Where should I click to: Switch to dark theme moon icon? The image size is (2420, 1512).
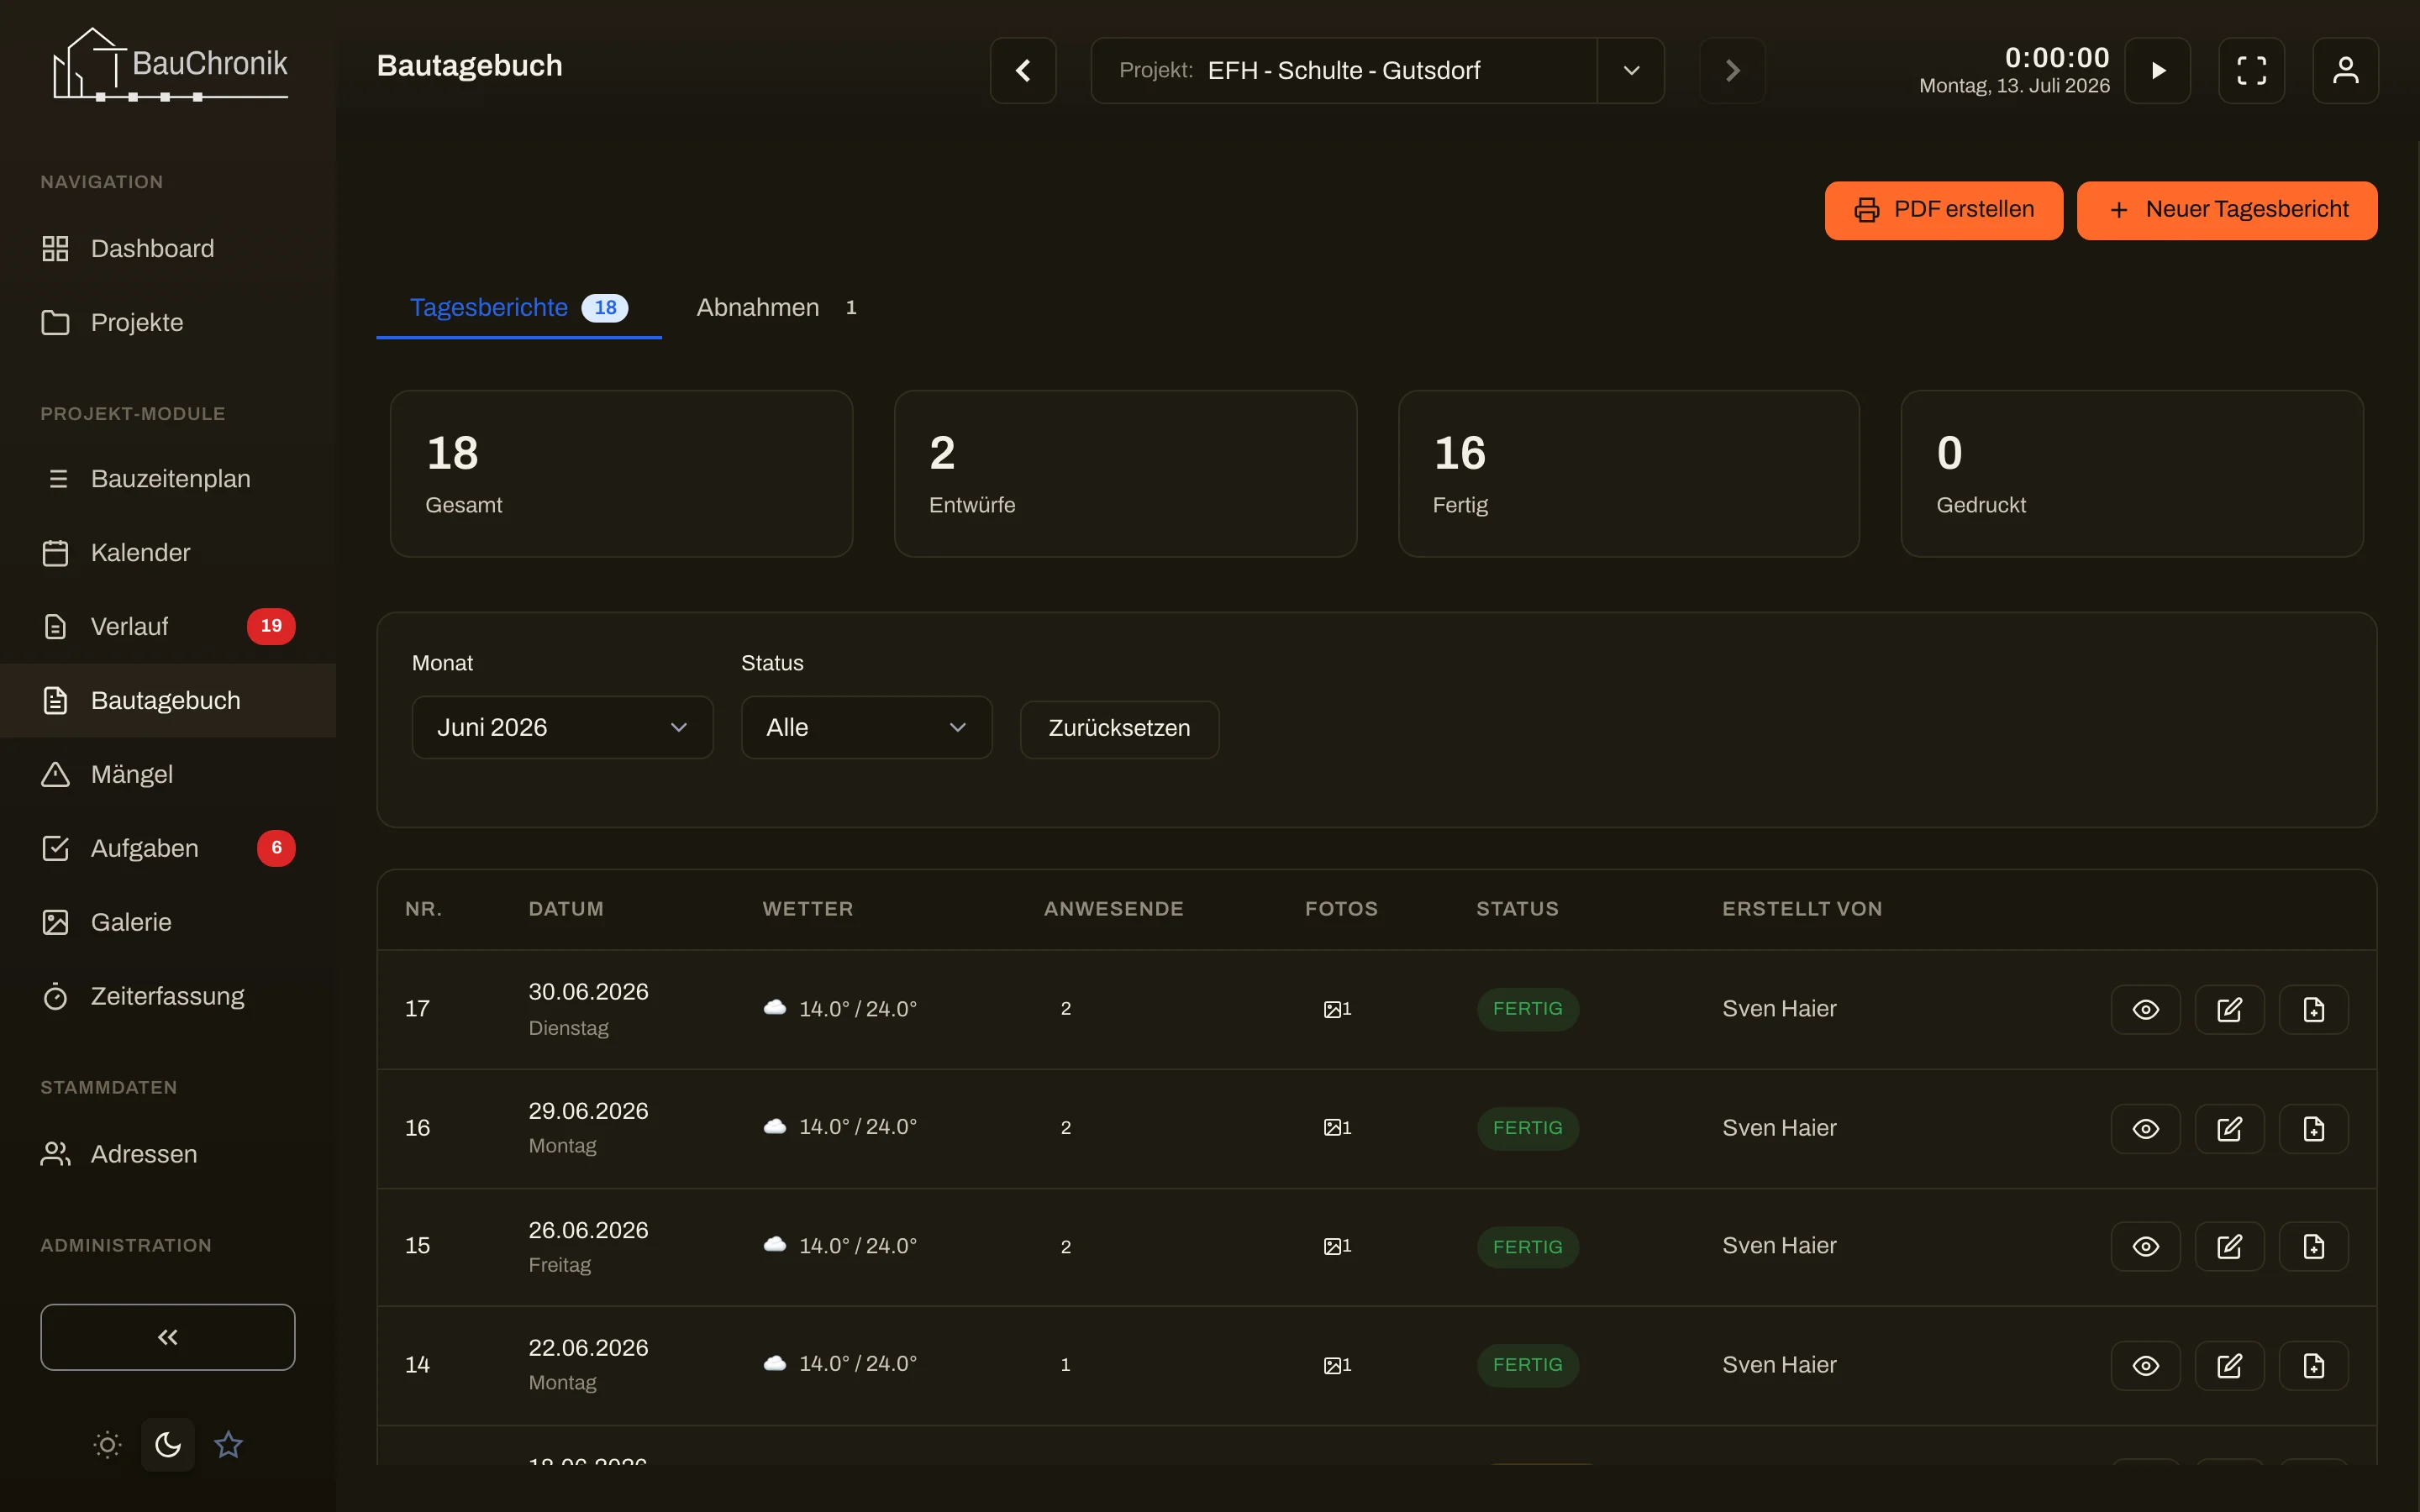point(168,1444)
